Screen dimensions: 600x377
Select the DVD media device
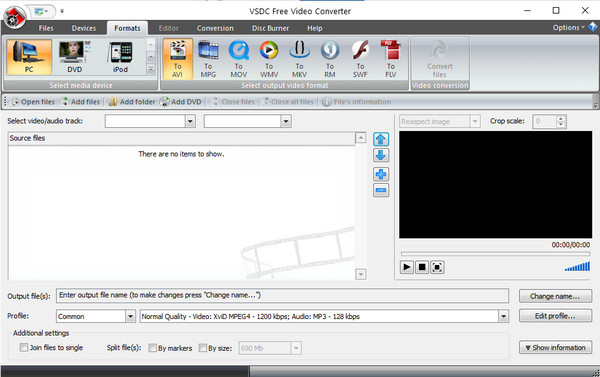(75, 57)
